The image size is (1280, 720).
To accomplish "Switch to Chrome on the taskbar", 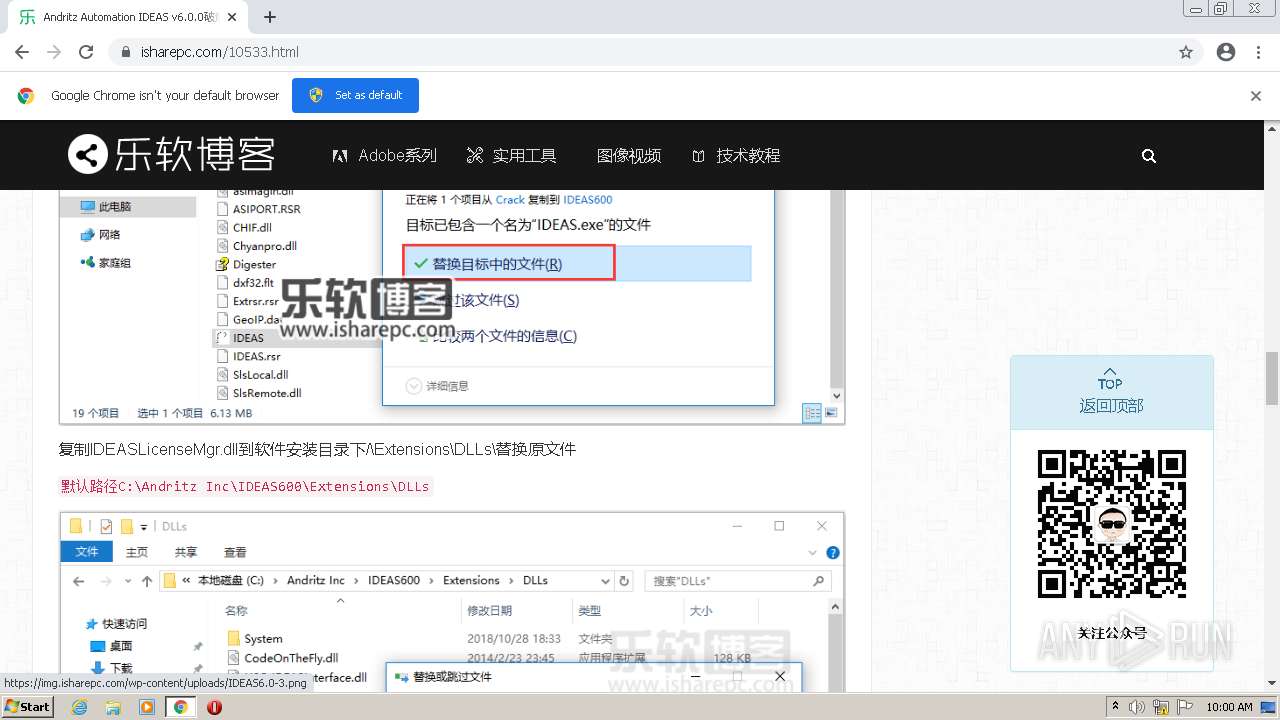I will 181,707.
